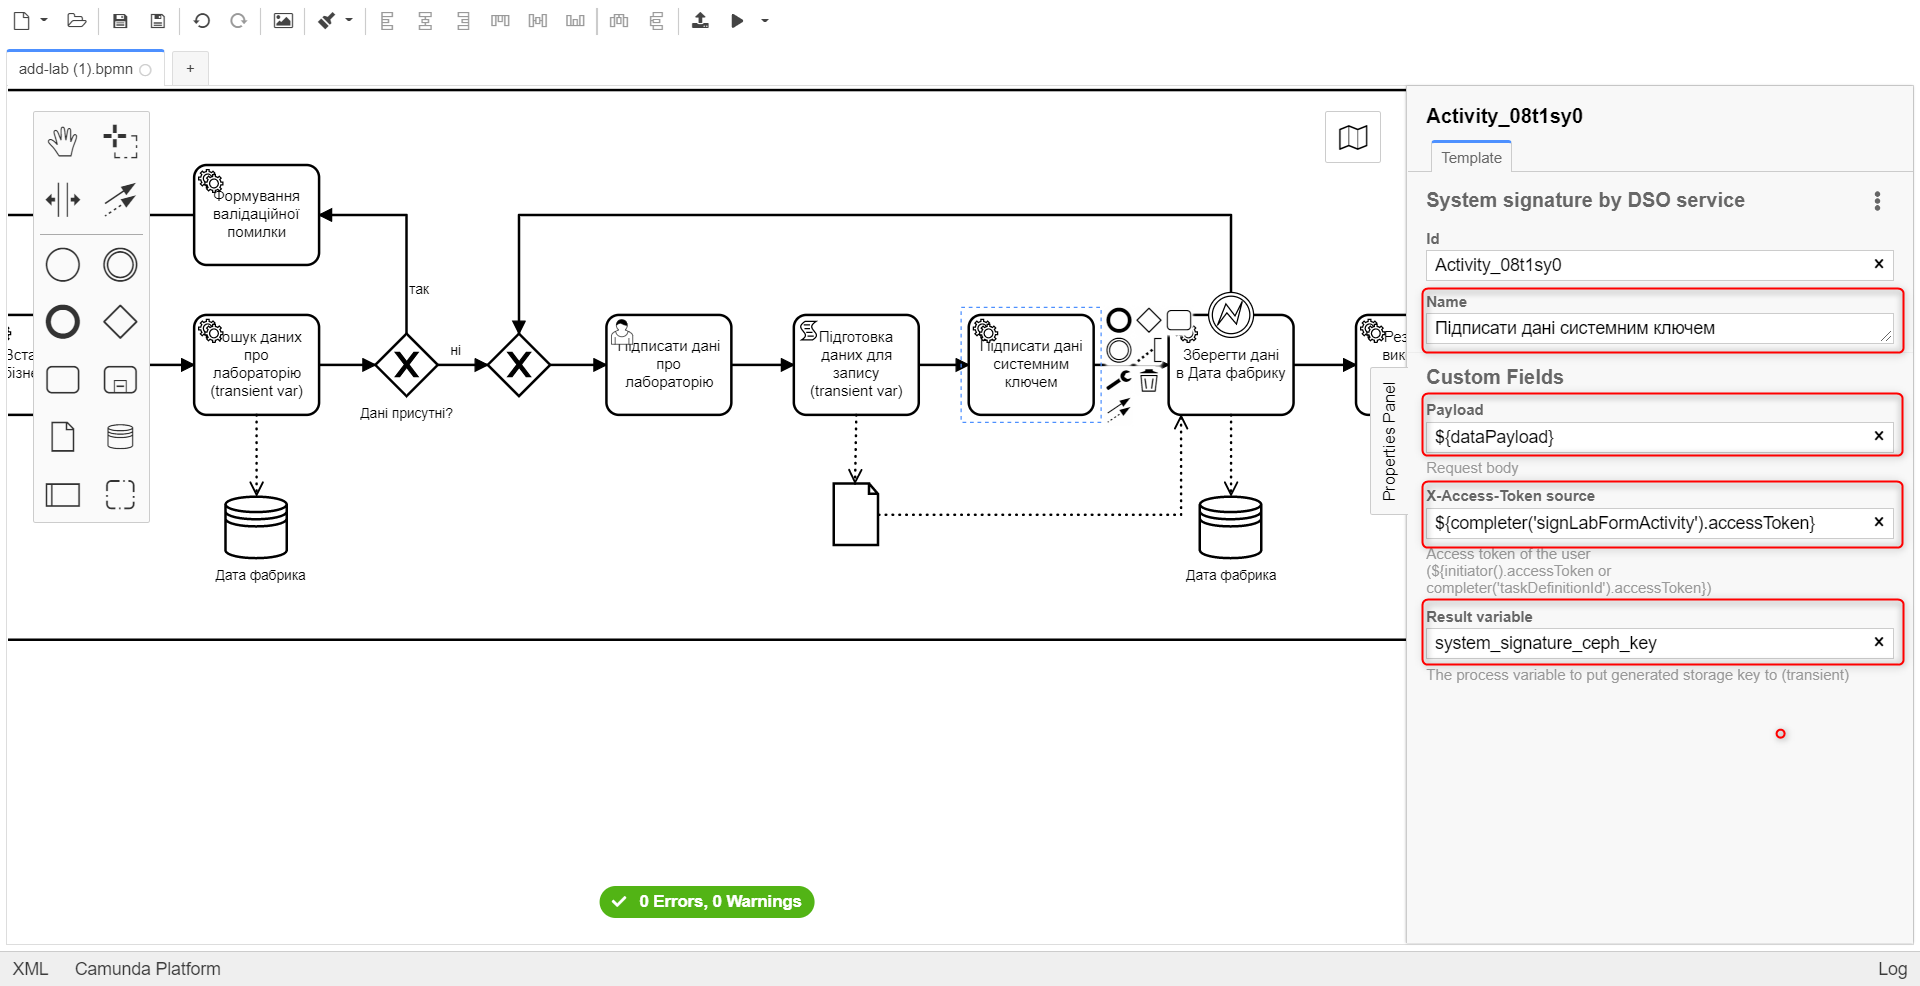The height and width of the screenshot is (986, 1920).
Task: Clear the Result variable value
Action: 1878,642
